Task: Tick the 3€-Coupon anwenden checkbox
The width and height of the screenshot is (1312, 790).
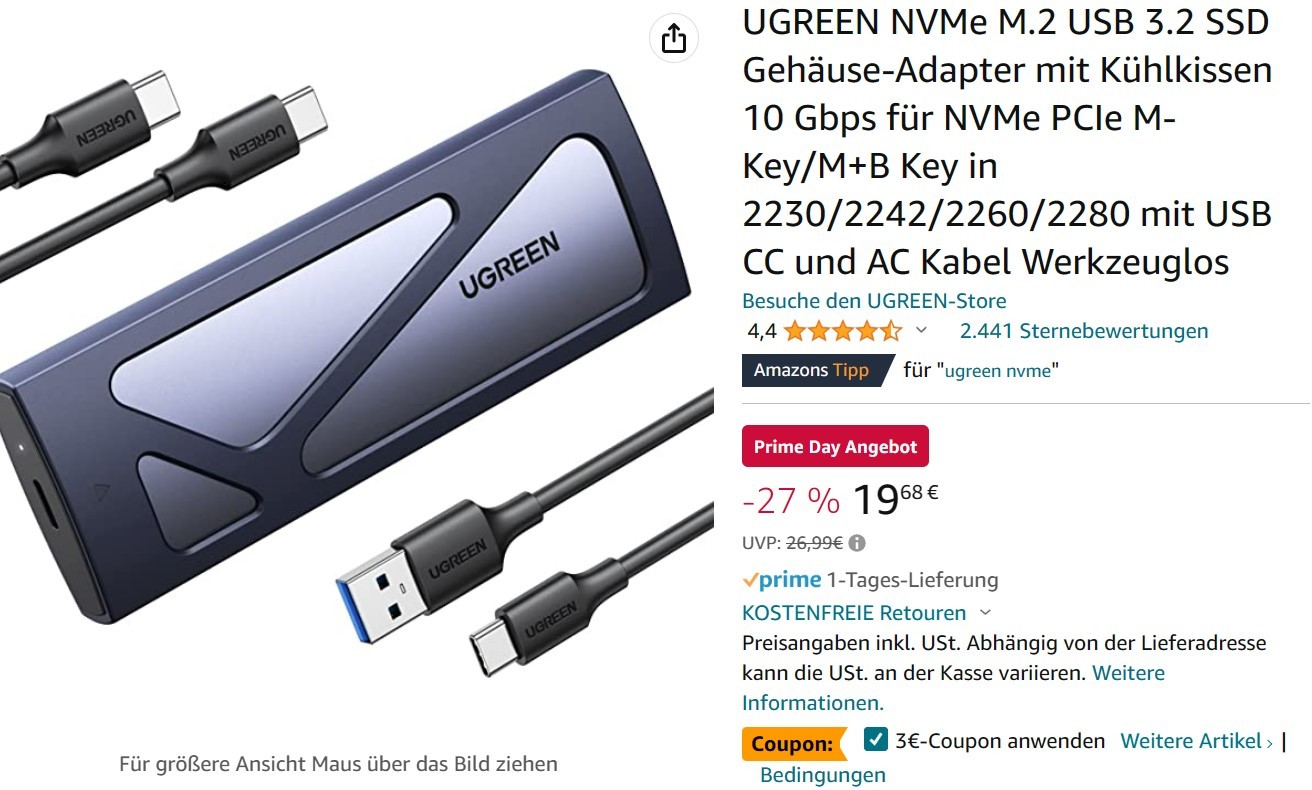Action: coord(875,740)
